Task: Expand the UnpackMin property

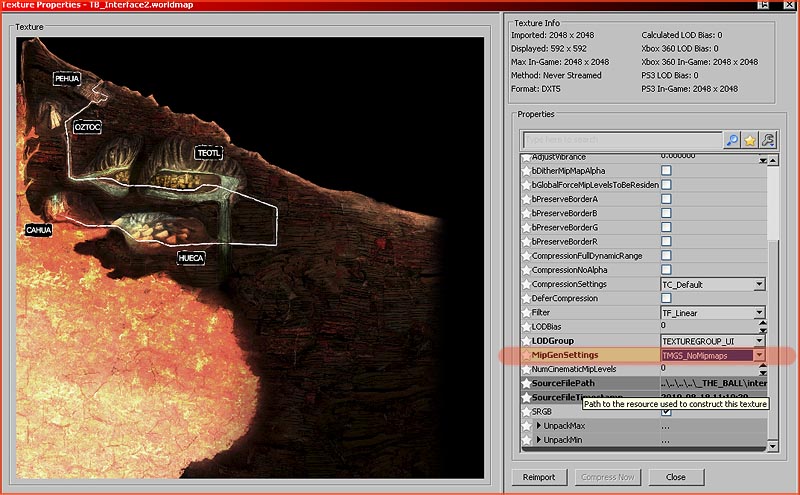Action: (x=538, y=440)
